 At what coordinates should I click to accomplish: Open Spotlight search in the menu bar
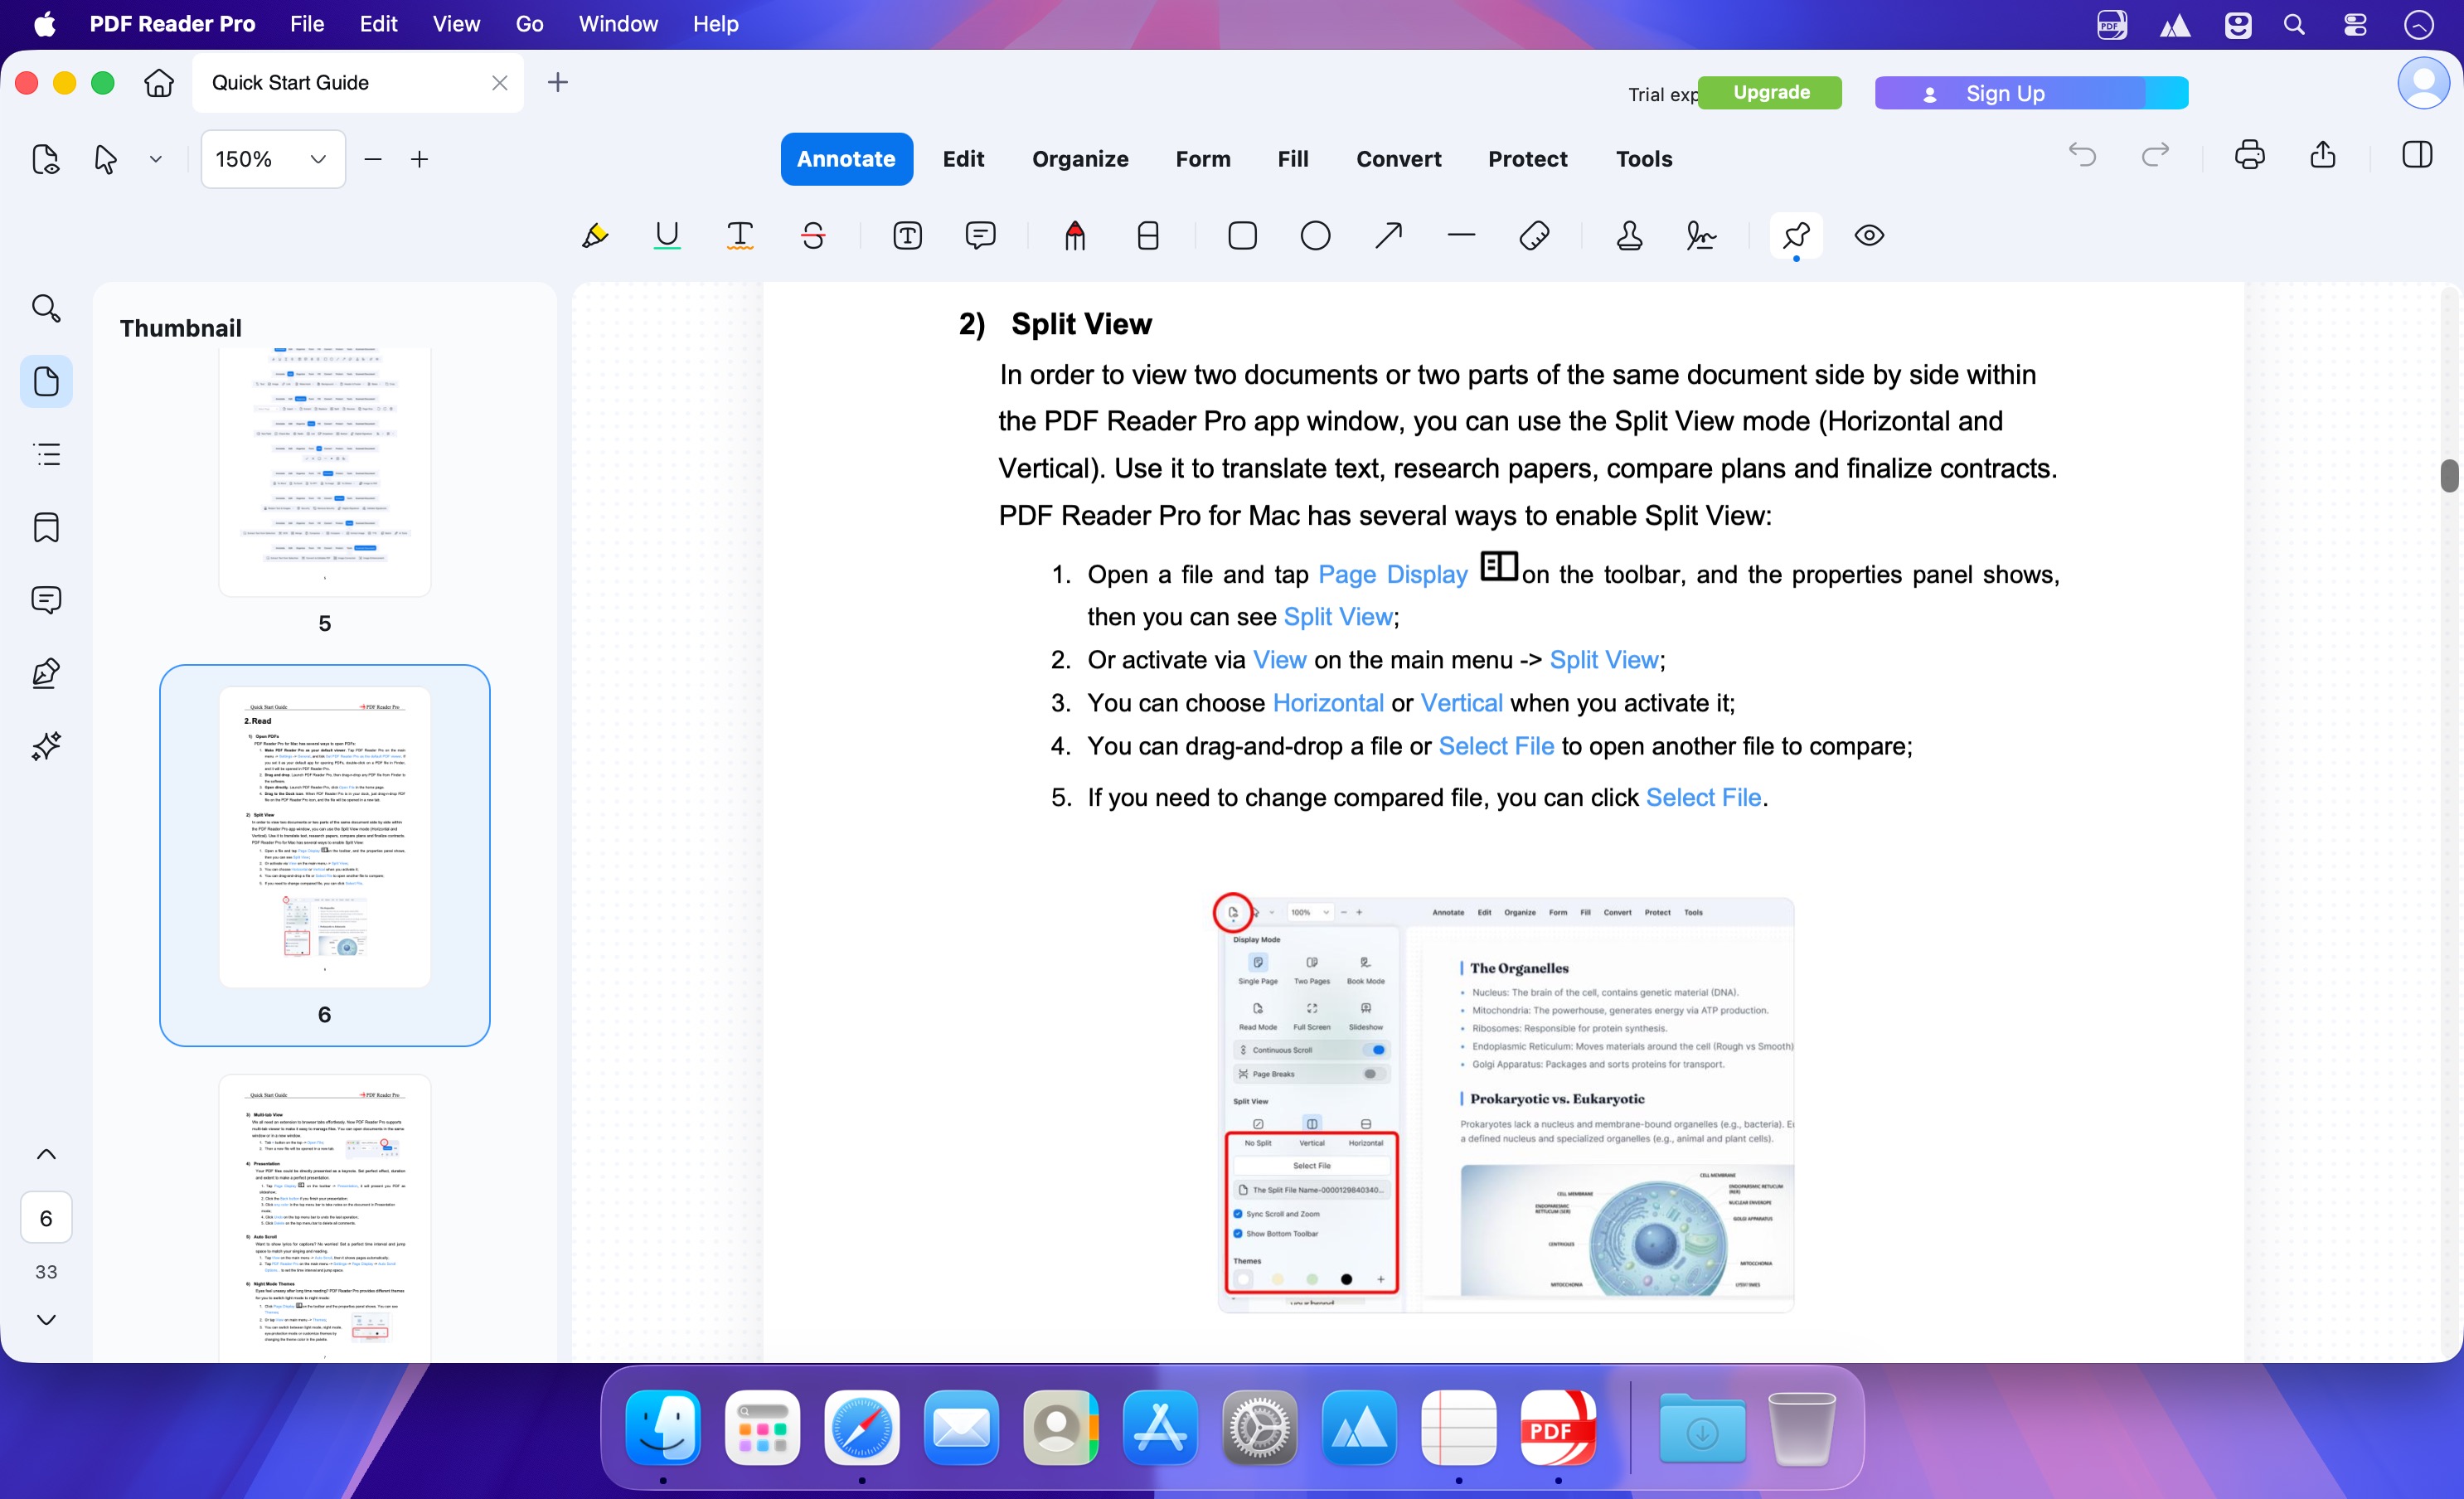coord(2294,24)
